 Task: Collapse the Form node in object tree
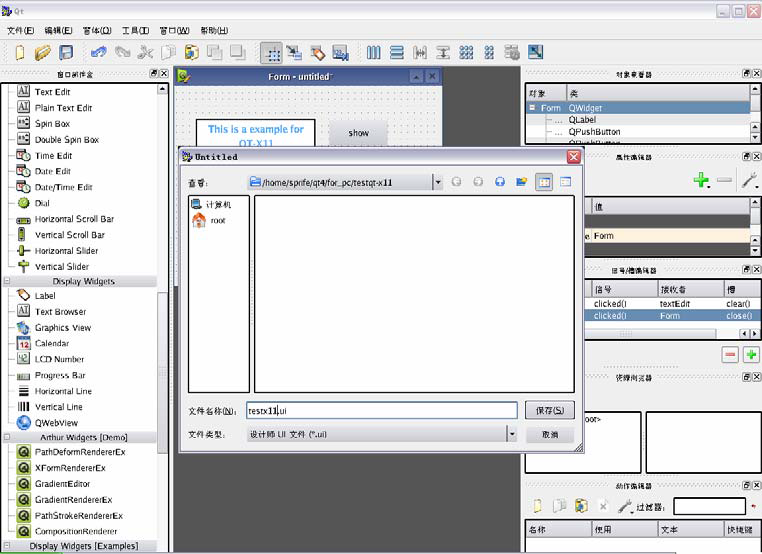[533, 108]
